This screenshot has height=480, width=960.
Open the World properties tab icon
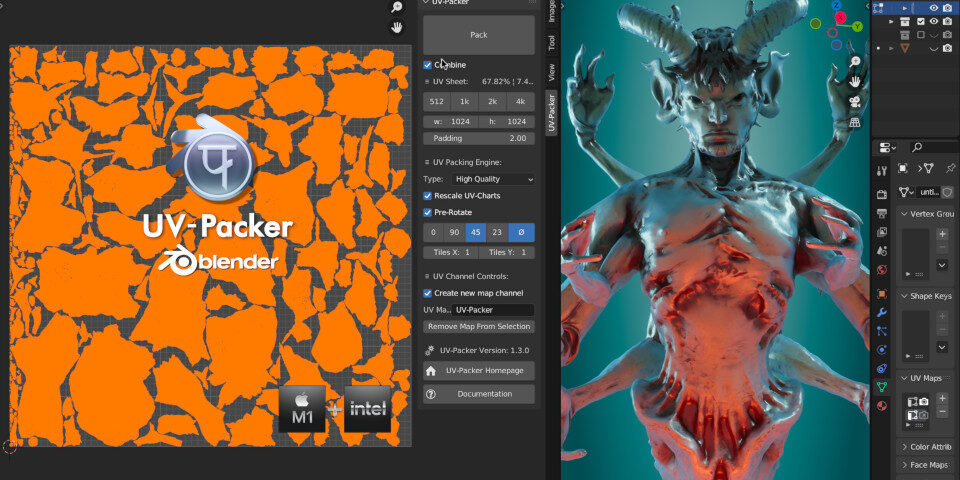pos(882,269)
